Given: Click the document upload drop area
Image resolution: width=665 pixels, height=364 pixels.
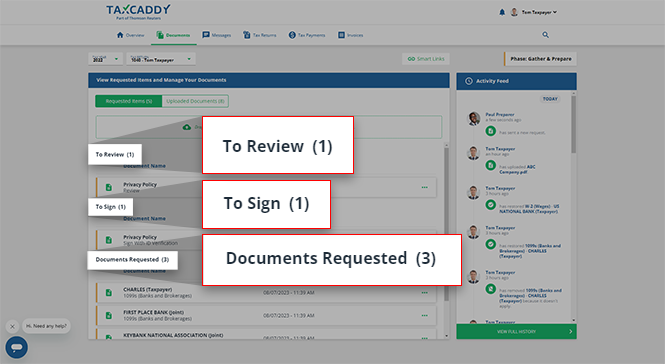Looking at the screenshot, I should (268, 127).
